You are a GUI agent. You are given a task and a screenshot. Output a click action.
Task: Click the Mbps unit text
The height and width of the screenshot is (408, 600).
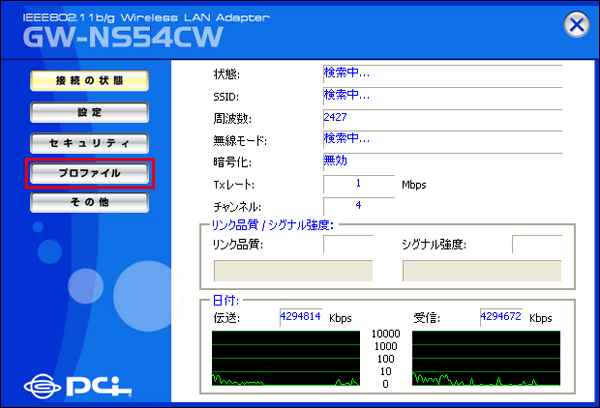[414, 185]
